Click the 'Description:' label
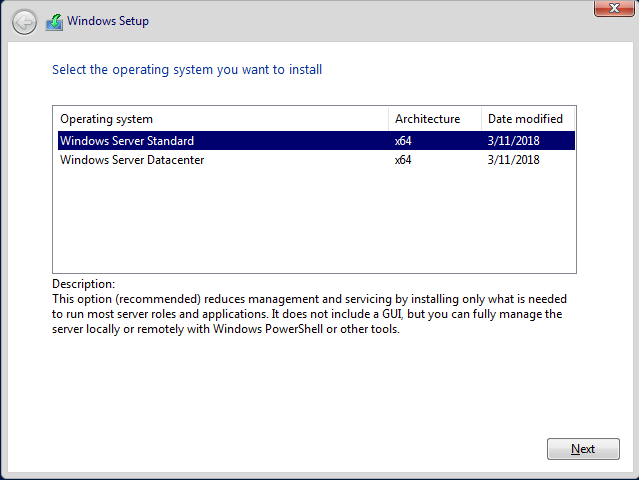639x480 pixels. [83, 284]
